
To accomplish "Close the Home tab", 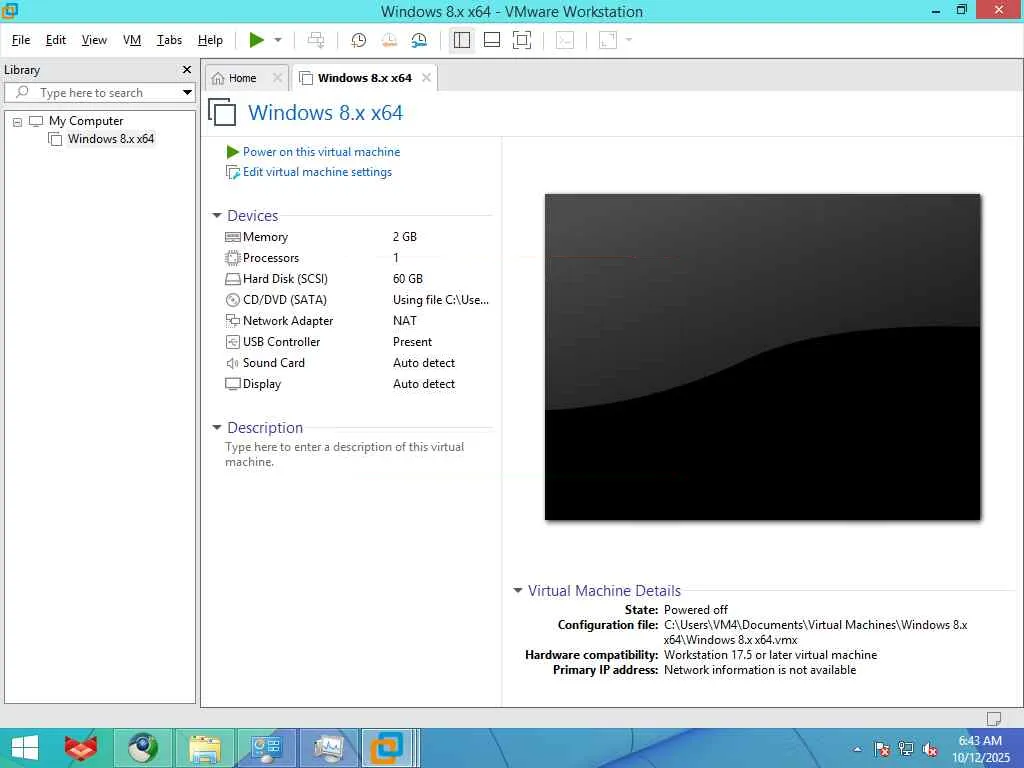I will (278, 78).
